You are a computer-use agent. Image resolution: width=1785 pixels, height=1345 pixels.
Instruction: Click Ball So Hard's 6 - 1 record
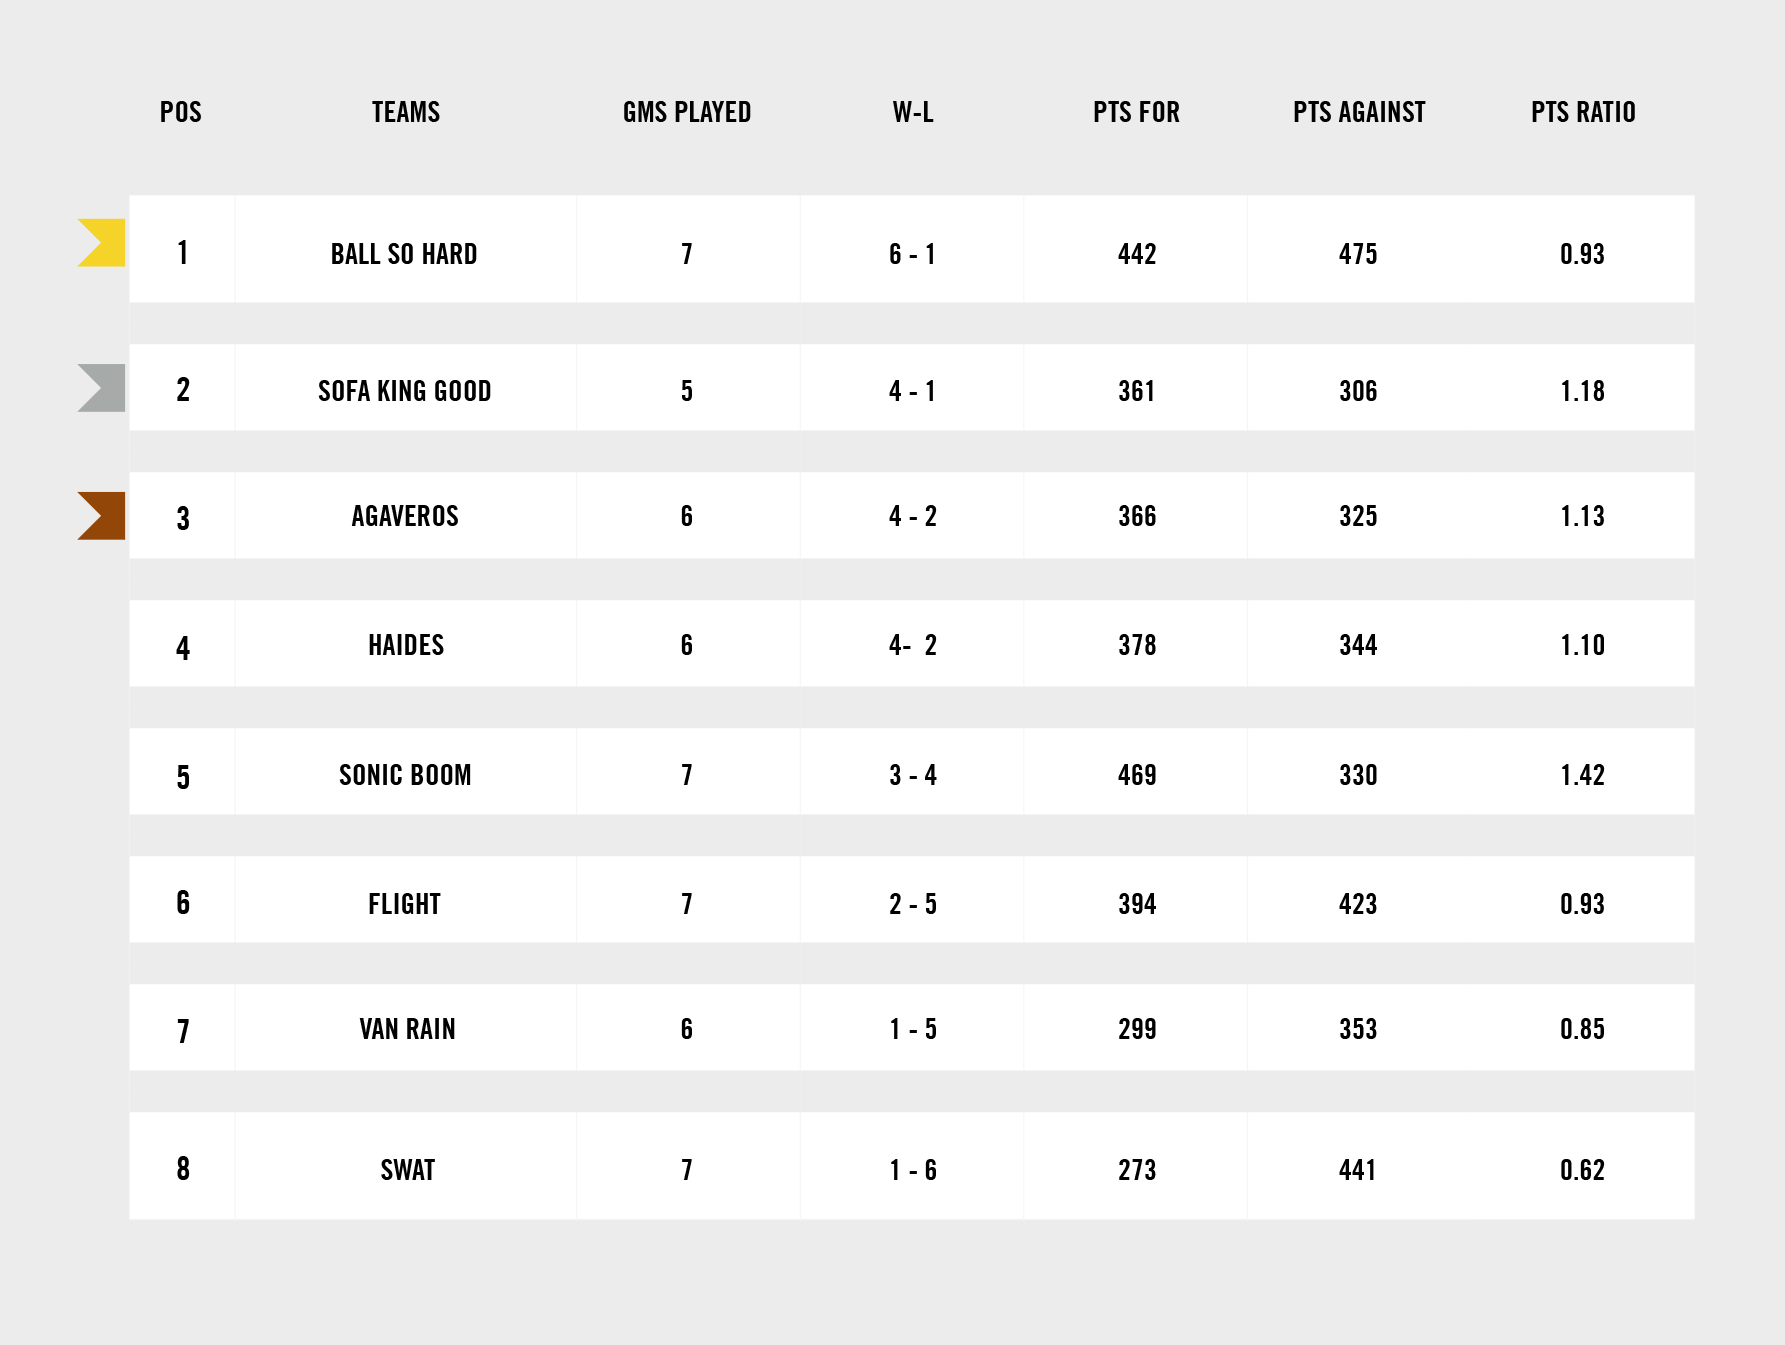click(x=912, y=254)
